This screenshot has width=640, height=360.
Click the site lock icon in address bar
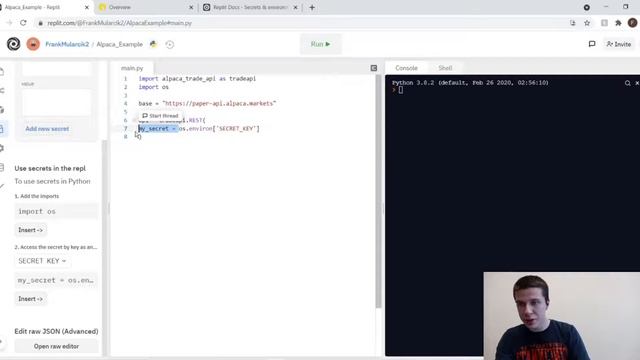[x=40, y=23]
